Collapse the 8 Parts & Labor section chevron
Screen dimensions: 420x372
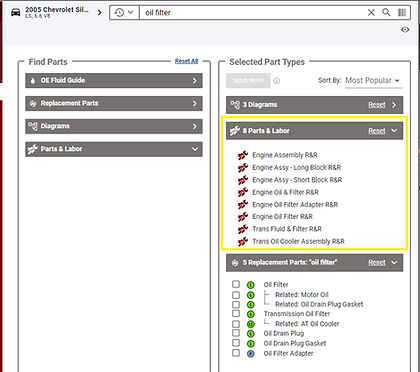click(394, 131)
